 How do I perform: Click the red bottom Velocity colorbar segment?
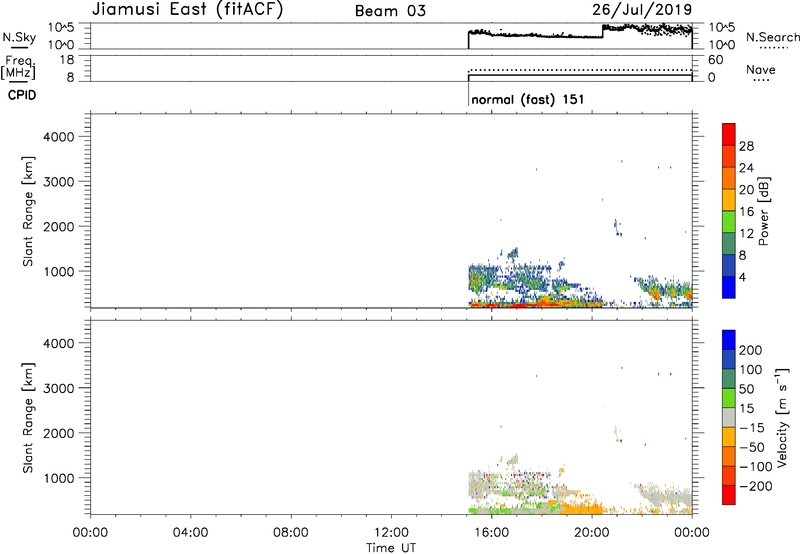point(729,495)
